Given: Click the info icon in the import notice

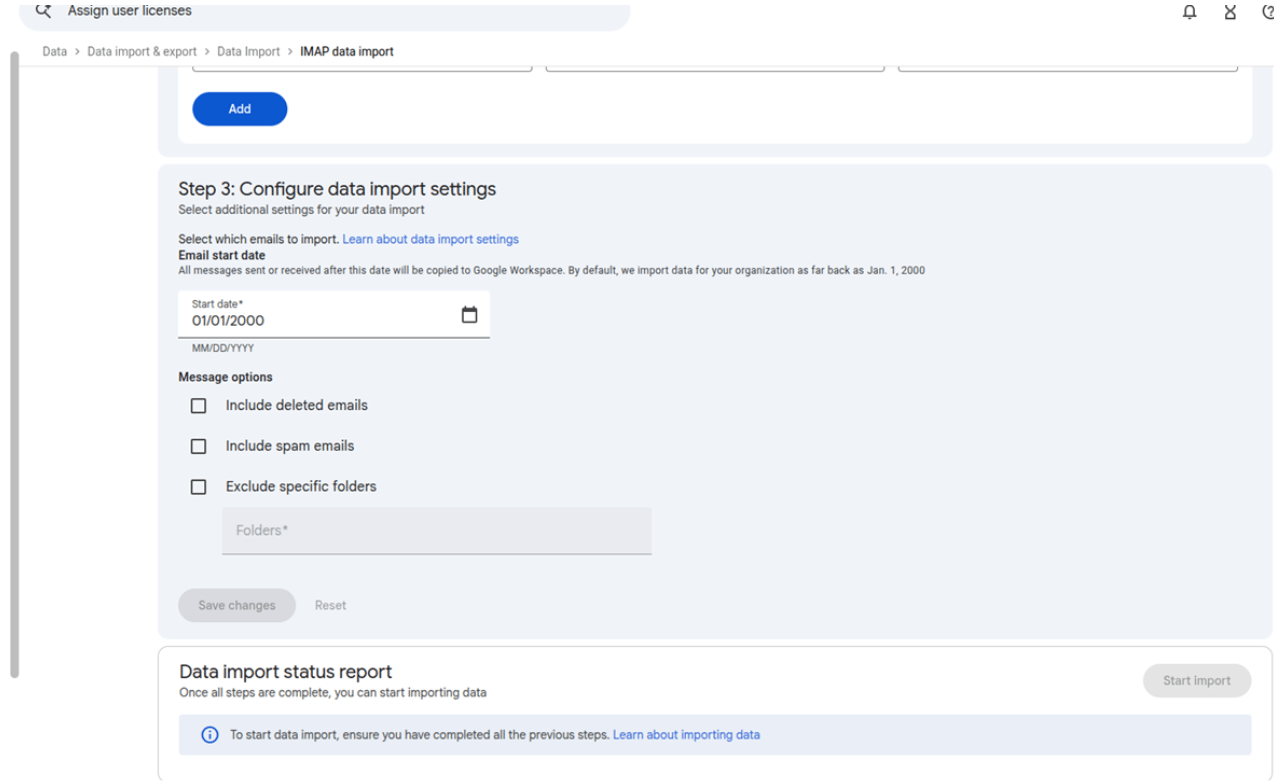Looking at the screenshot, I should tap(210, 735).
